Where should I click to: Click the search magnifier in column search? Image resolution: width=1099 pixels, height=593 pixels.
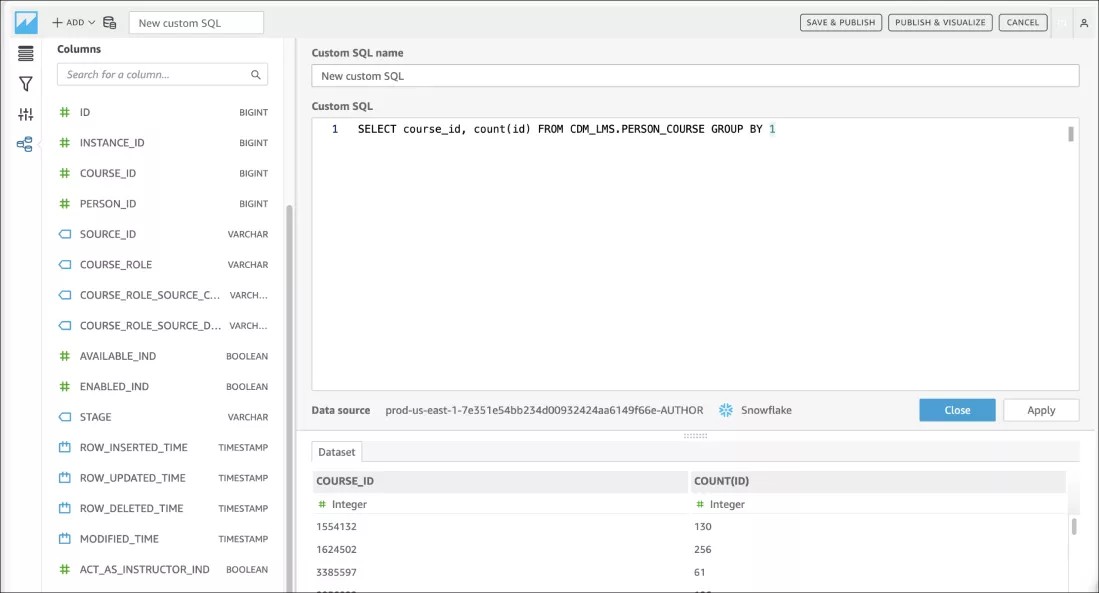click(x=255, y=74)
